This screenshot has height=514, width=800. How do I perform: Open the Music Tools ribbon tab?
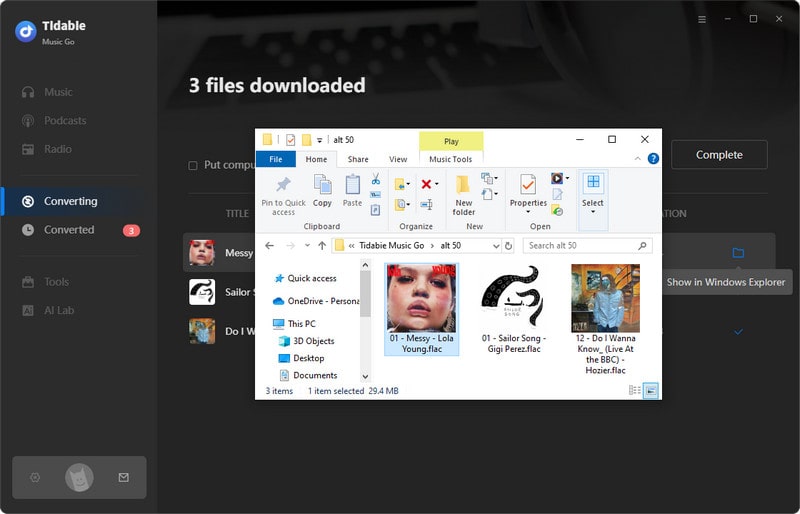[x=451, y=159]
